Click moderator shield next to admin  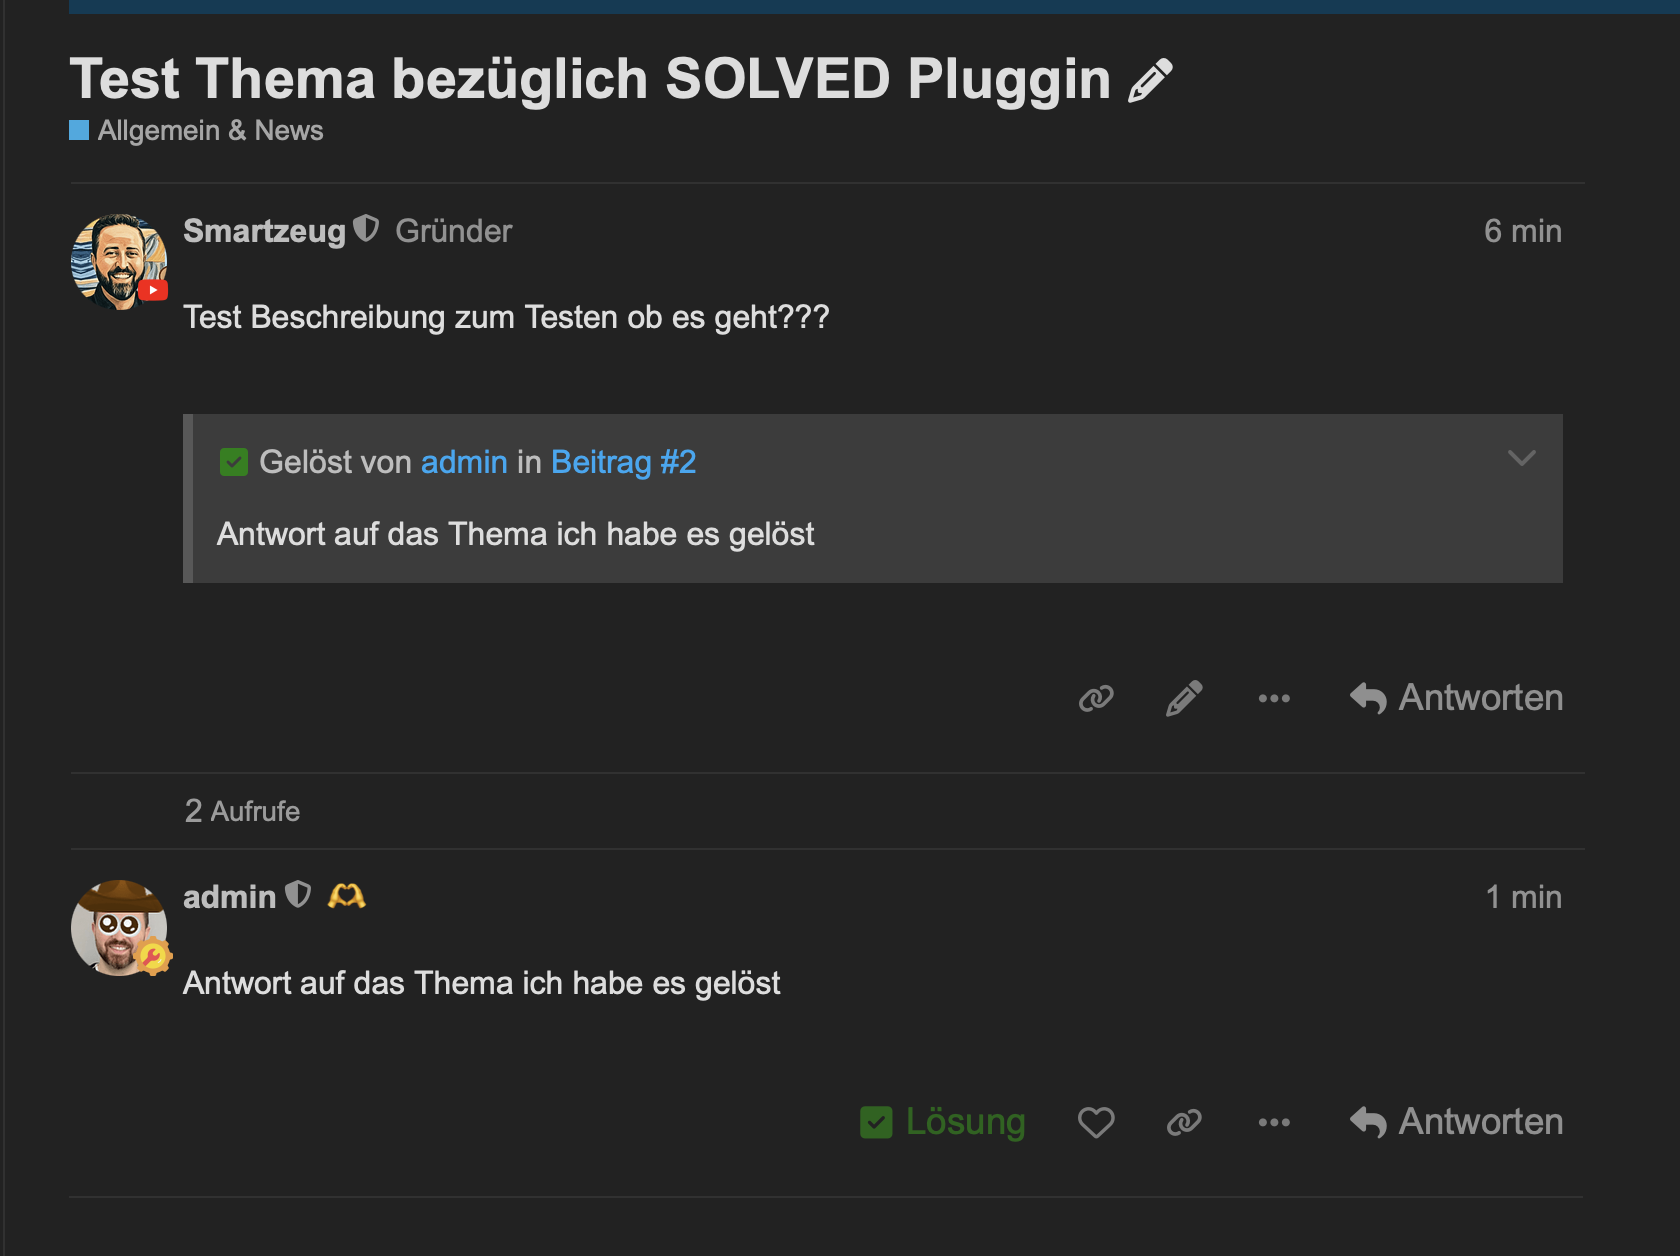(x=298, y=894)
